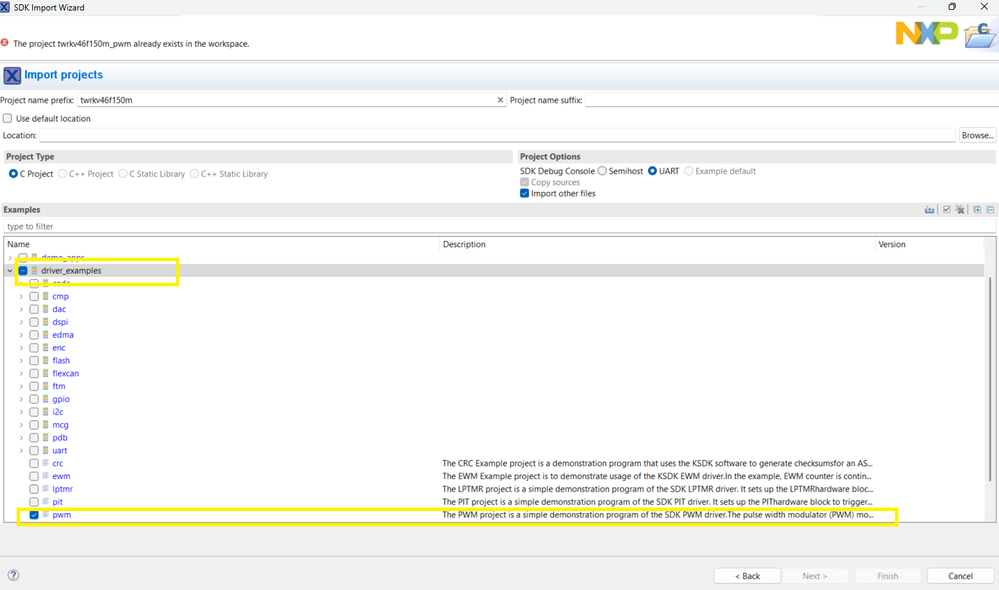Click the PWM project description text
999x590 pixels.
658,515
